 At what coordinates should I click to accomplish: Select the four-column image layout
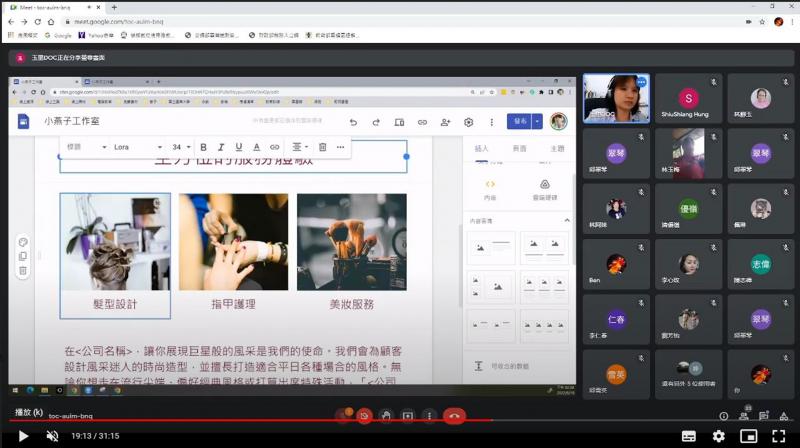pyautogui.click(x=544, y=326)
